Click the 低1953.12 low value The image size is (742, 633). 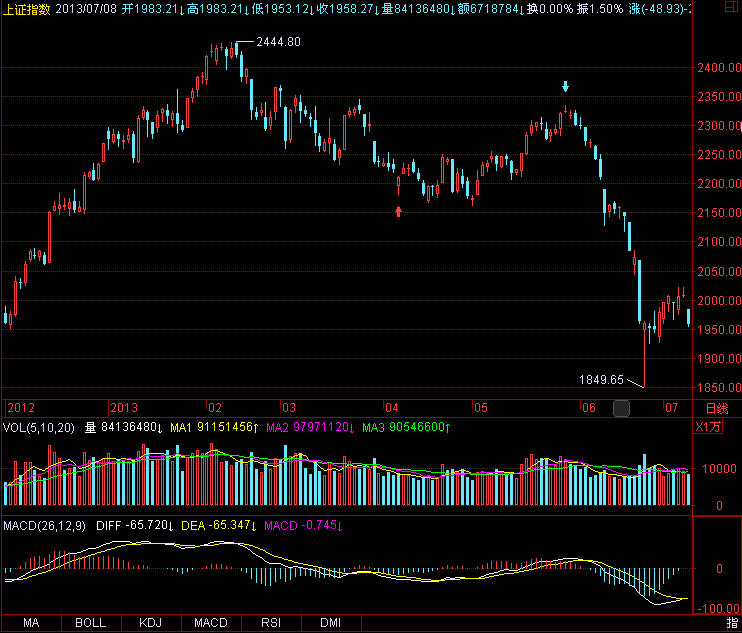(283, 9)
